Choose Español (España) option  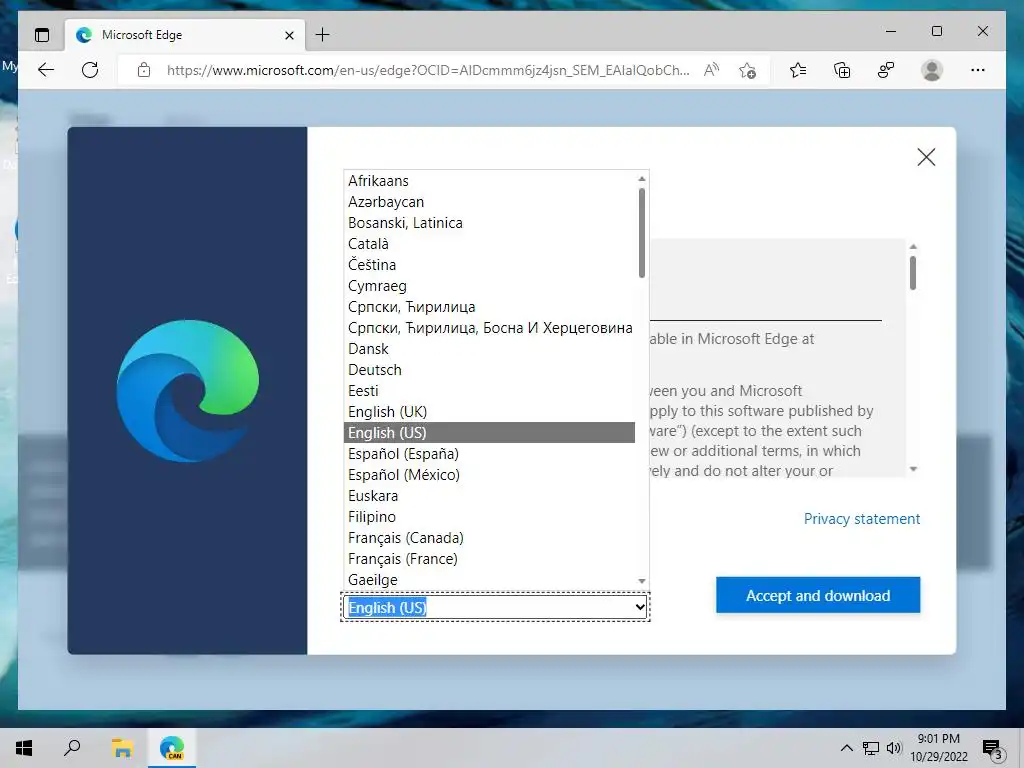click(489, 453)
